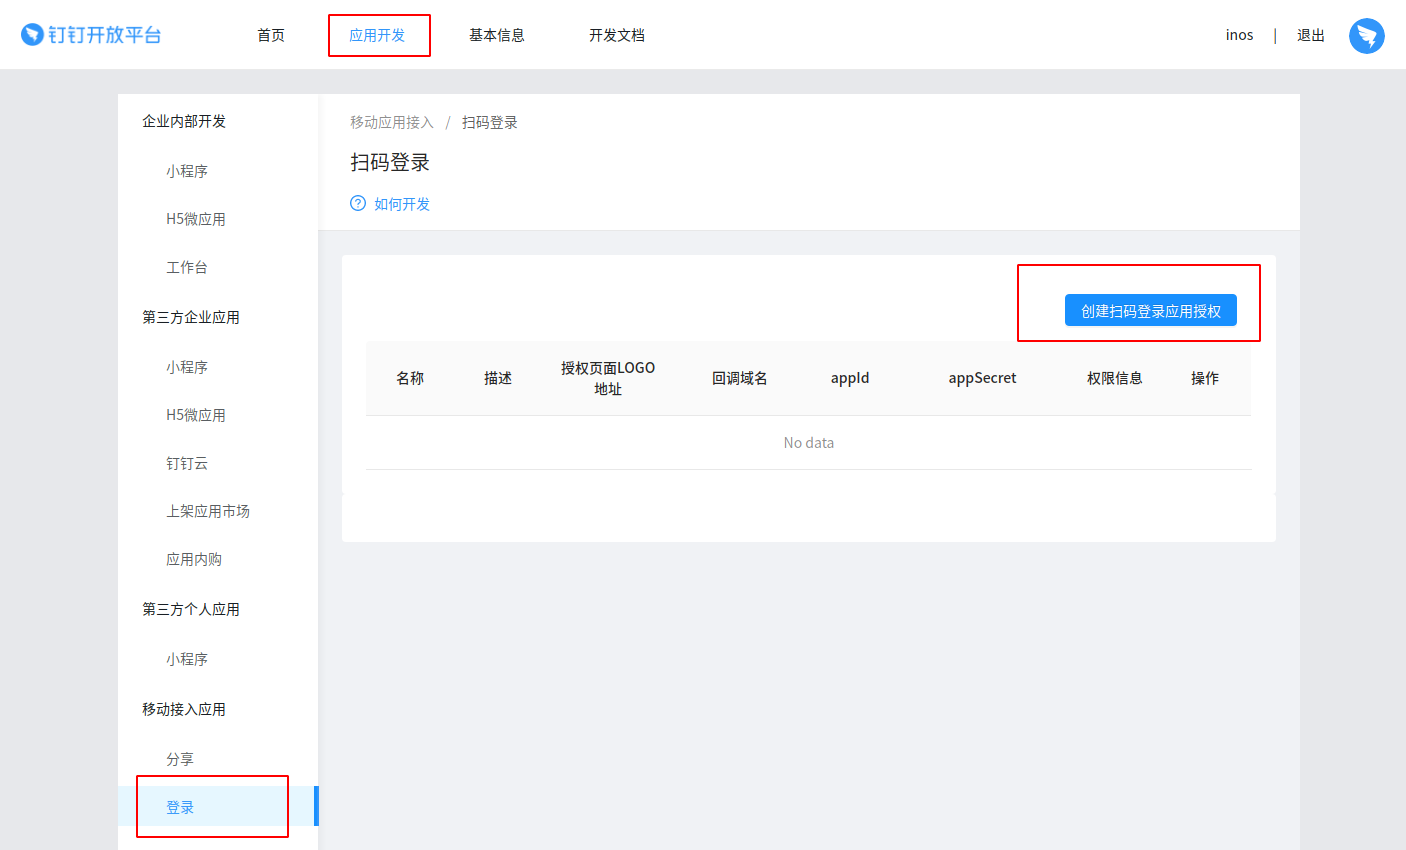Click the 企业内部开发 section heading

[184, 121]
